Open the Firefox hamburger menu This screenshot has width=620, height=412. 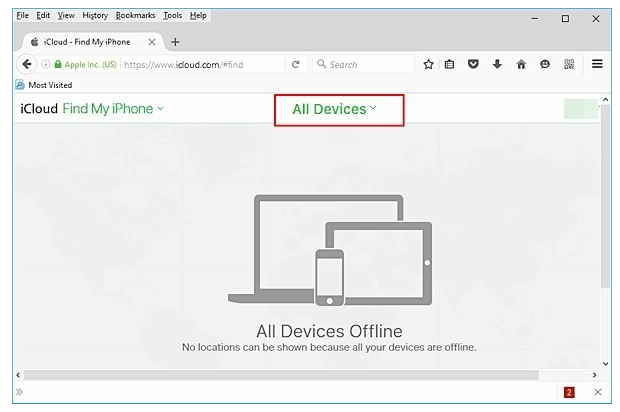tap(597, 64)
